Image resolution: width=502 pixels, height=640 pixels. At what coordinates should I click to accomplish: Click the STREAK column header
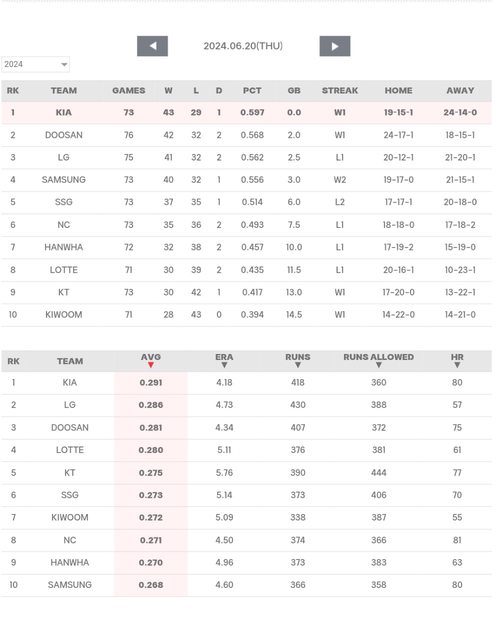coord(340,91)
